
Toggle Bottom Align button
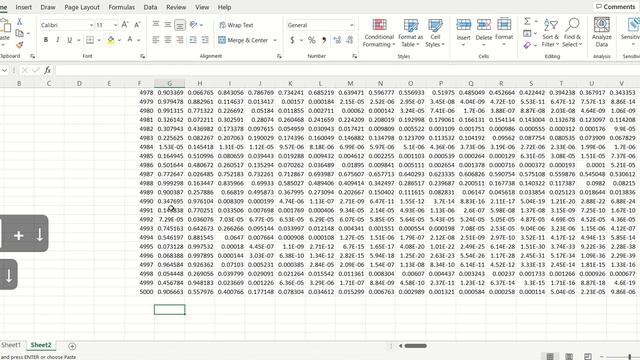tap(180, 25)
